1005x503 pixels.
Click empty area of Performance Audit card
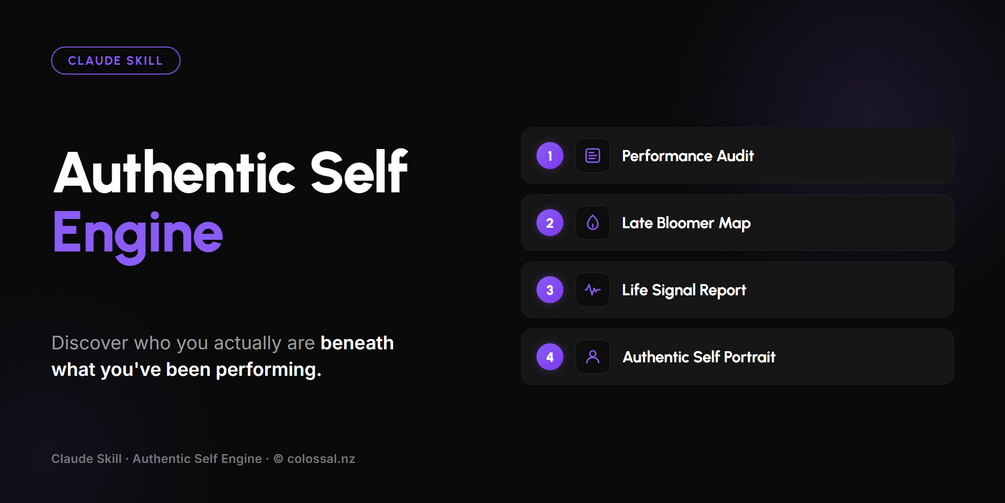(x=852, y=156)
